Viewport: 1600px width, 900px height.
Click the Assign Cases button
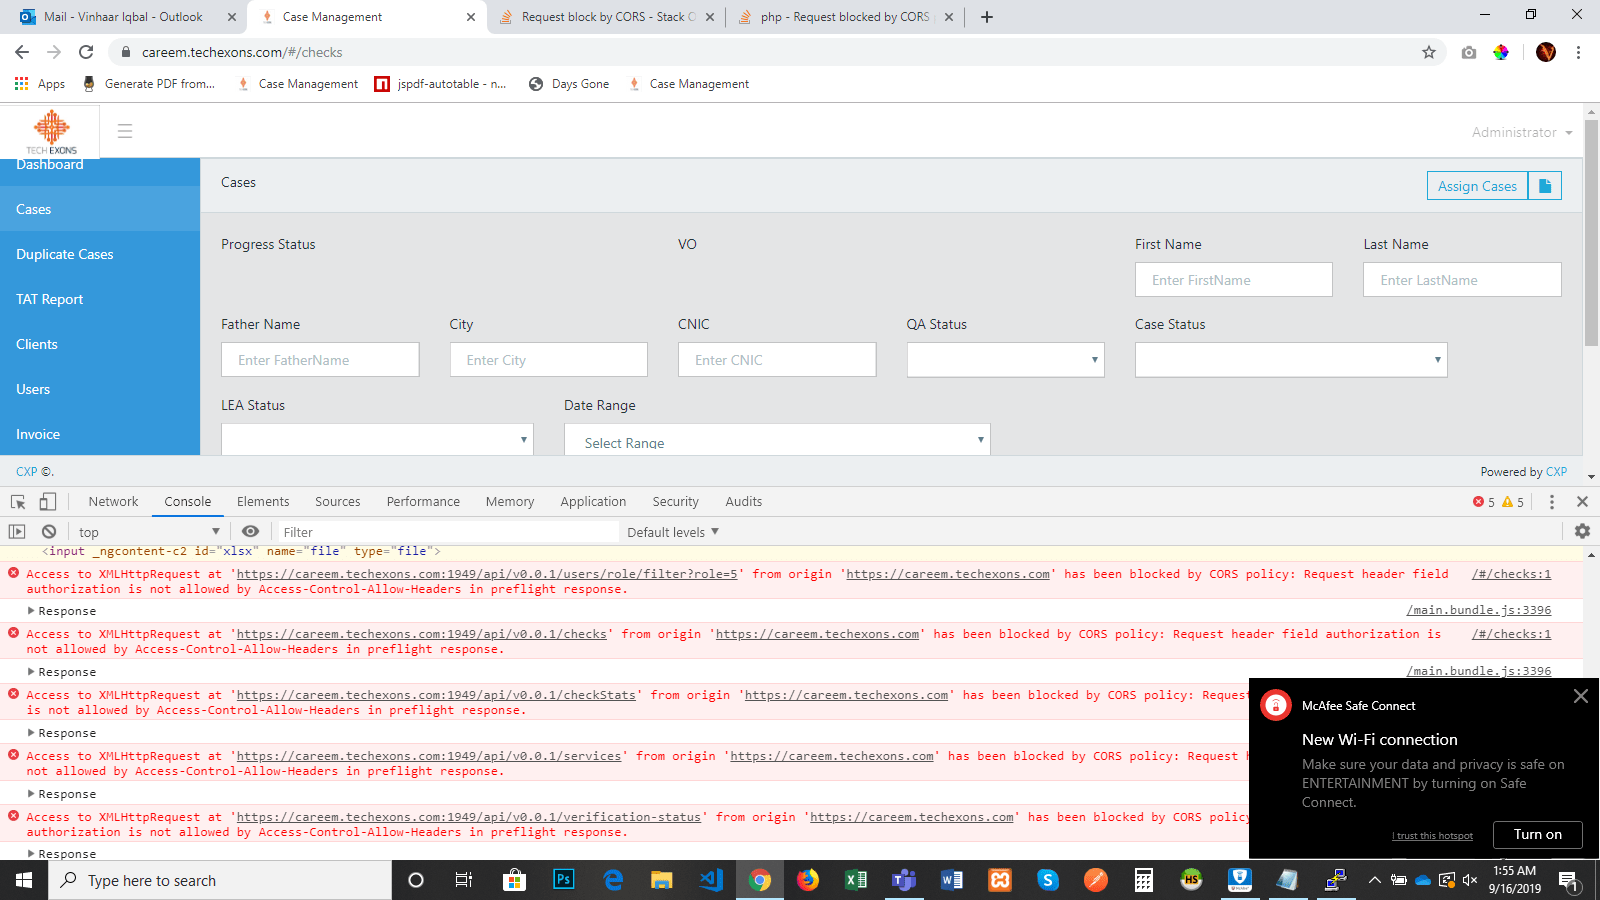(1477, 185)
